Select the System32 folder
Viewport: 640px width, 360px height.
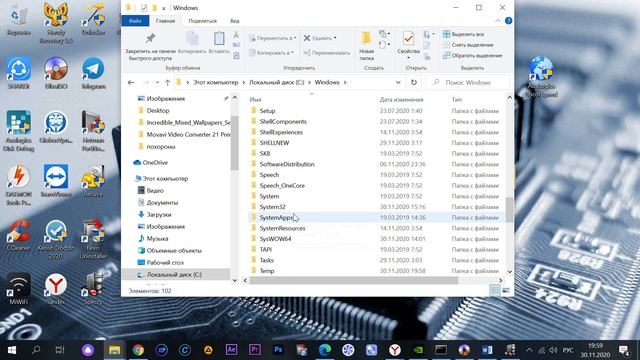272,207
